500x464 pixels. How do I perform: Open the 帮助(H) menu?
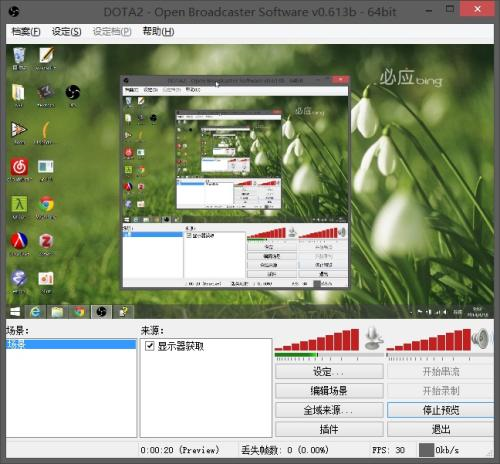(x=158, y=32)
